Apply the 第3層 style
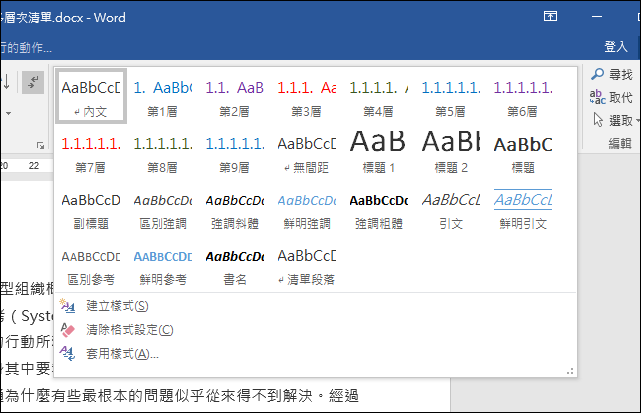Screen dimensions: 641x413 [x=307, y=97]
